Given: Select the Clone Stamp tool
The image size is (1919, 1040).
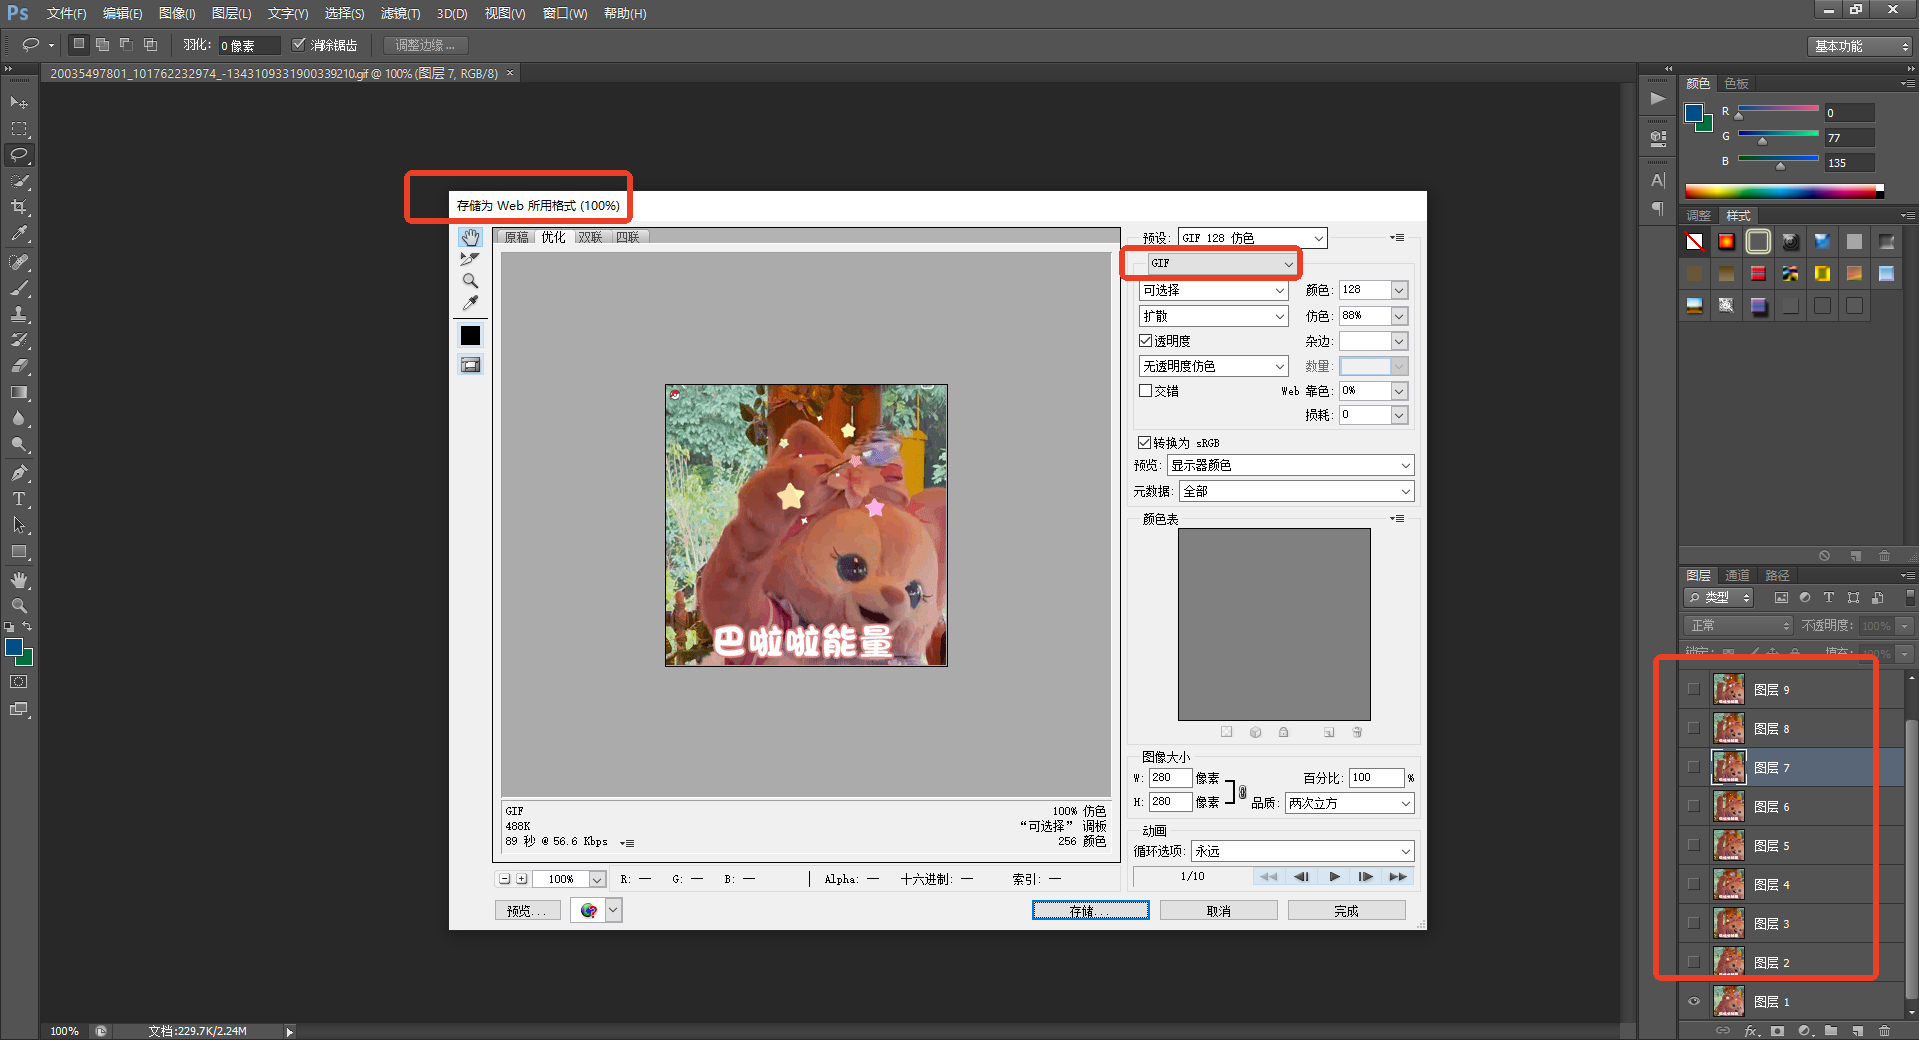Looking at the screenshot, I should (x=19, y=314).
